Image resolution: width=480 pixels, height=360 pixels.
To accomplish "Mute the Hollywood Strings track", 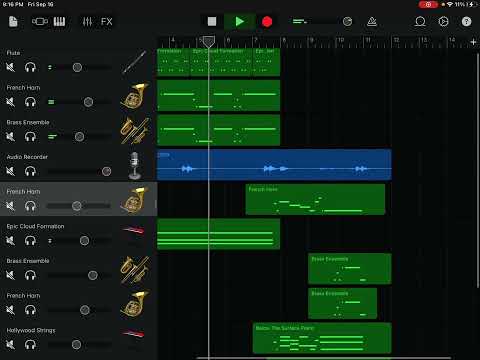I will click(x=11, y=345).
